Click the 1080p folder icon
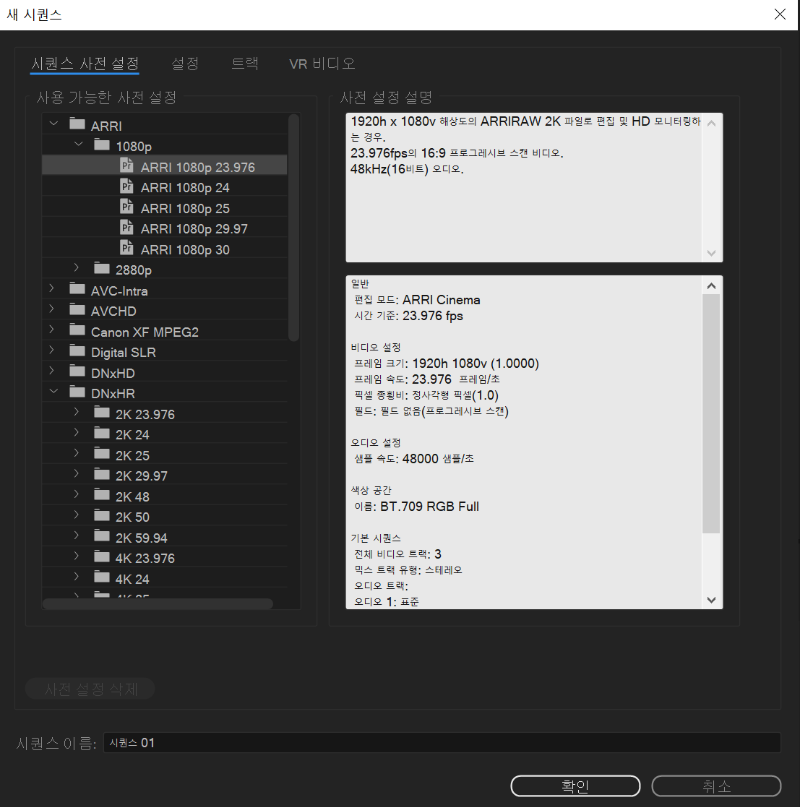 click(102, 145)
